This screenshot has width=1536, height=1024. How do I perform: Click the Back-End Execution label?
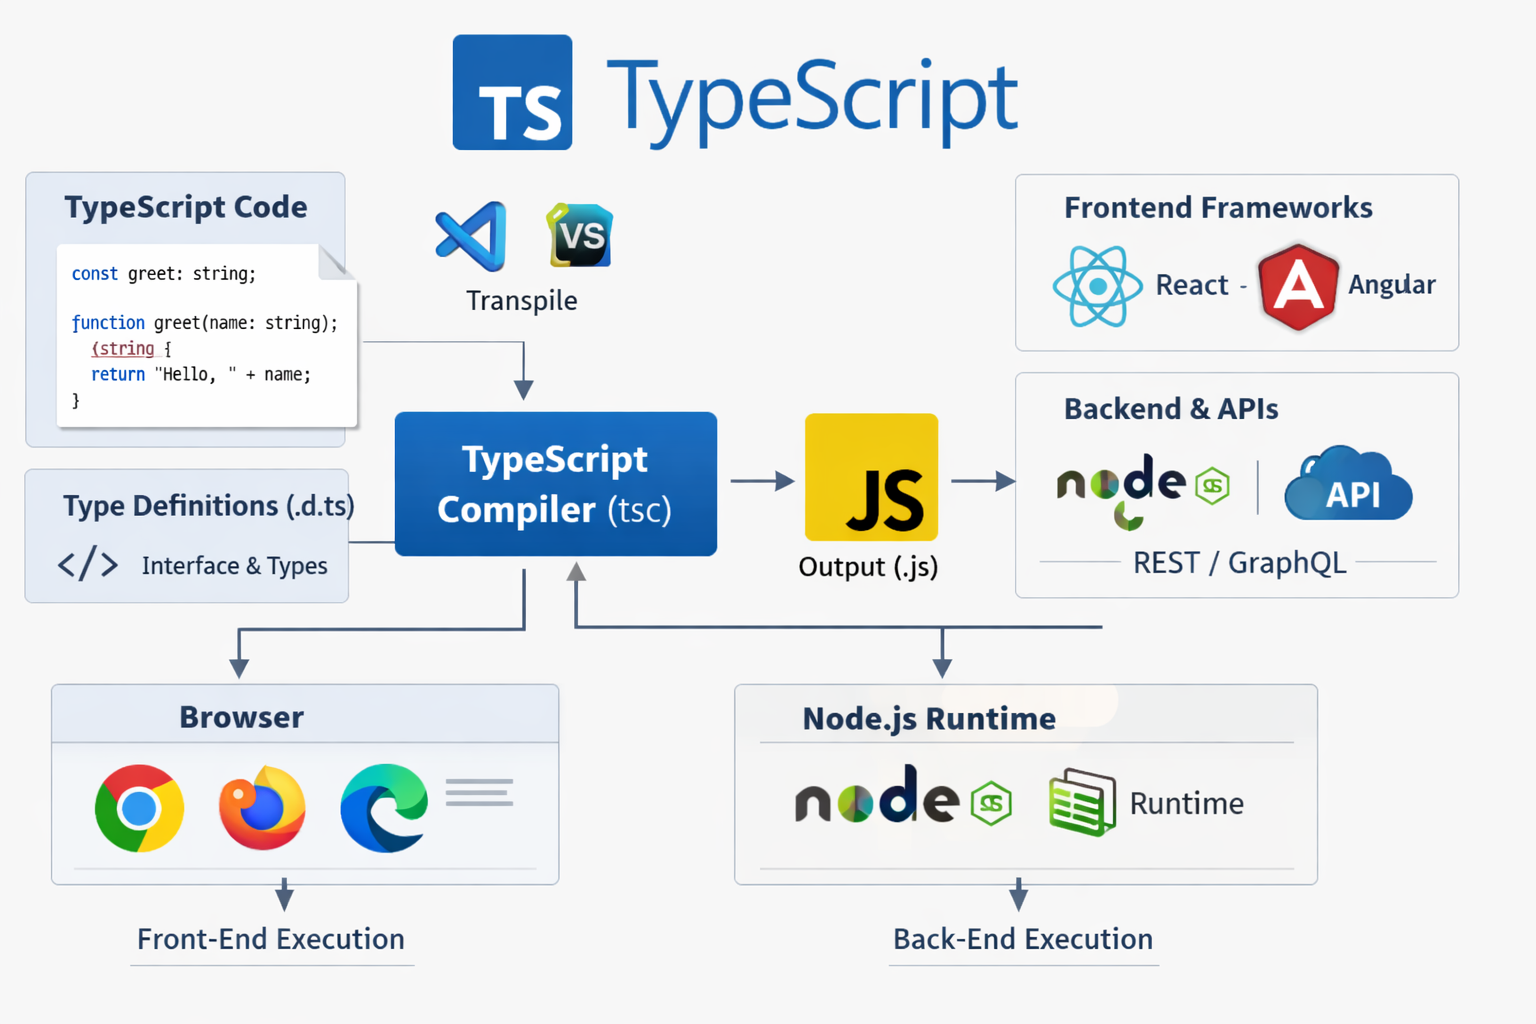tap(1023, 939)
